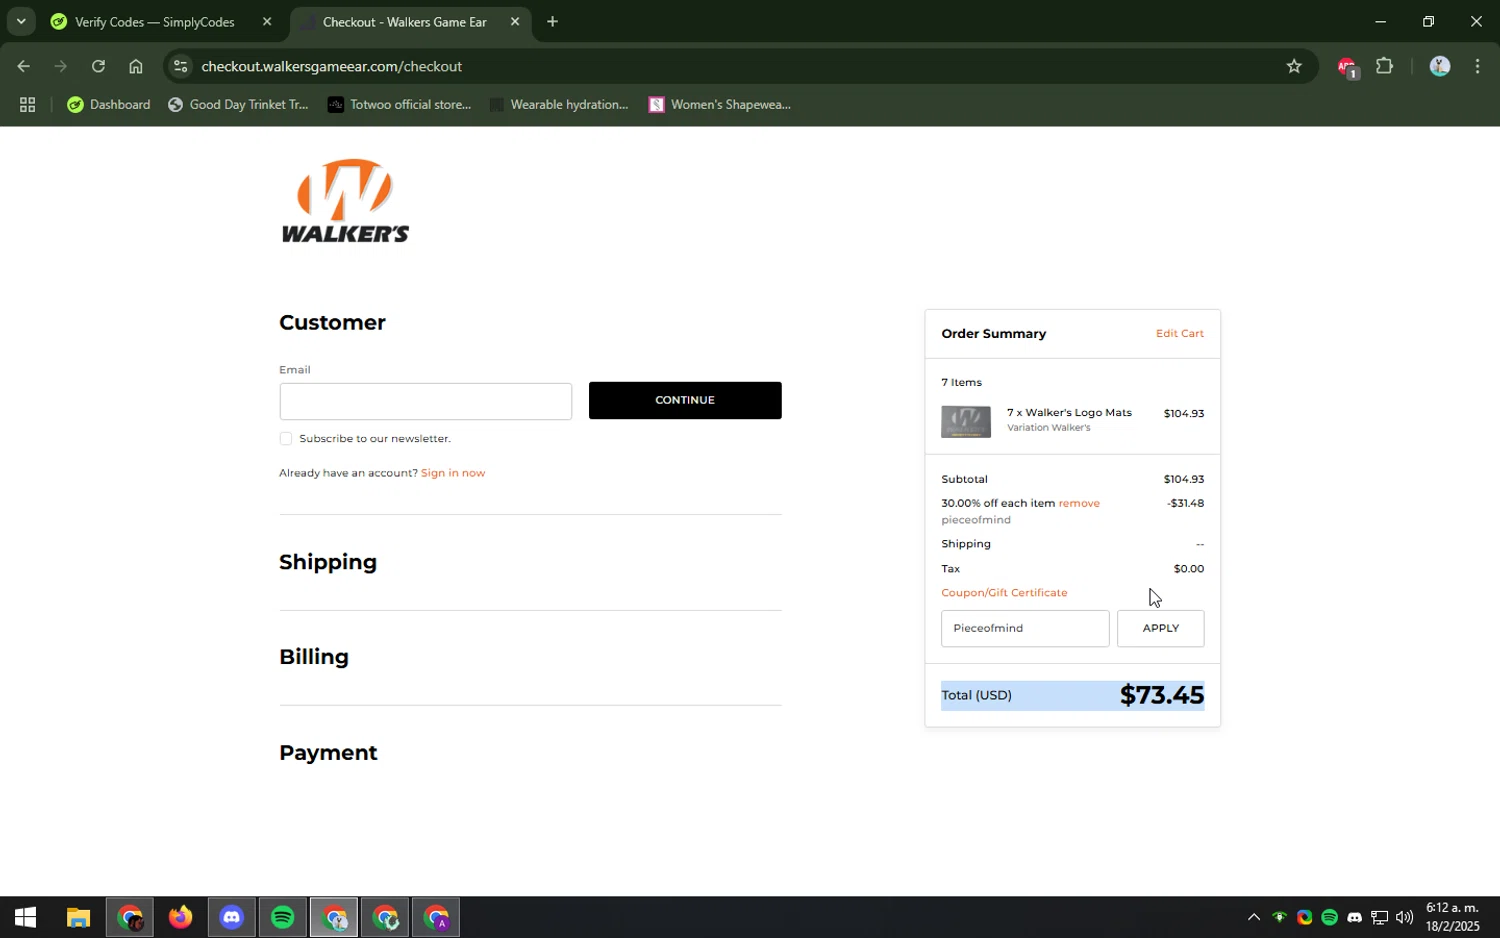The image size is (1500, 938).
Task: Check Subscribe to our newsletter box
Action: 286,439
